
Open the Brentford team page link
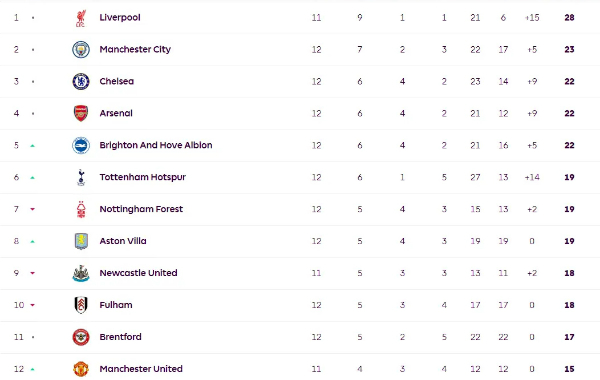(x=120, y=337)
